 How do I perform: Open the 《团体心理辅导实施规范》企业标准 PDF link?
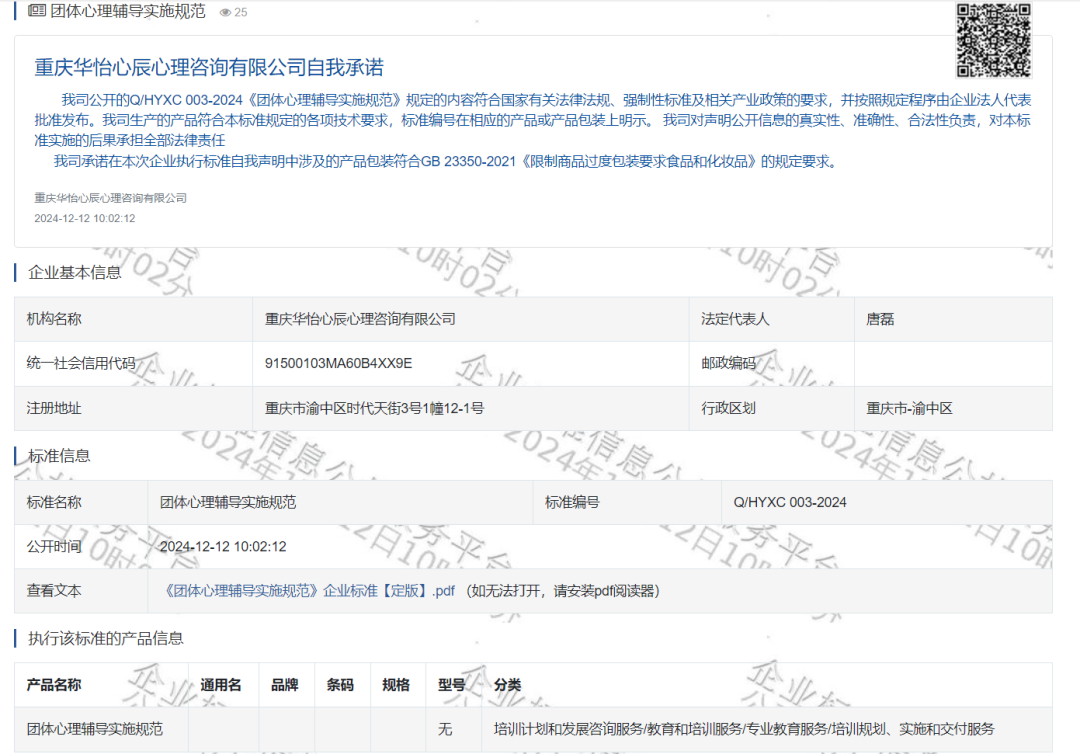click(x=309, y=591)
